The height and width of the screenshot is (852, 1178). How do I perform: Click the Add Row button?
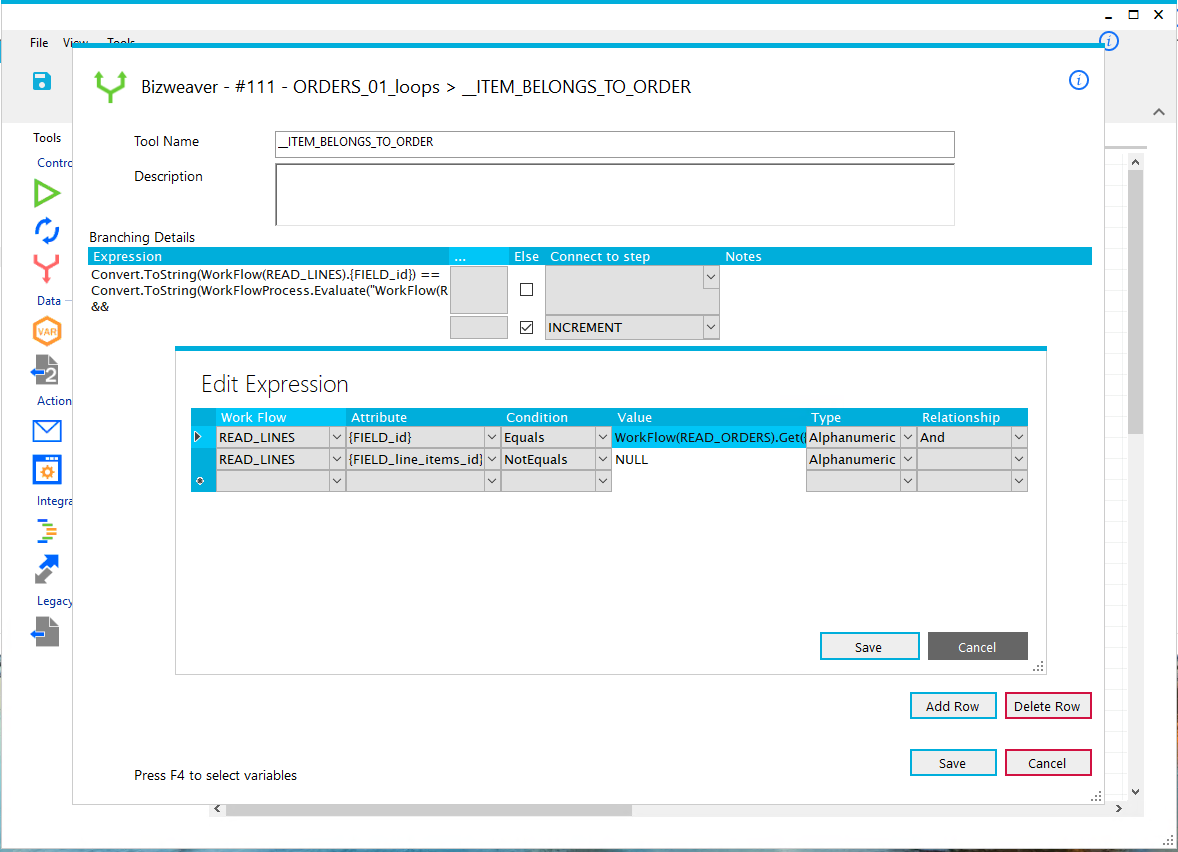tap(953, 705)
